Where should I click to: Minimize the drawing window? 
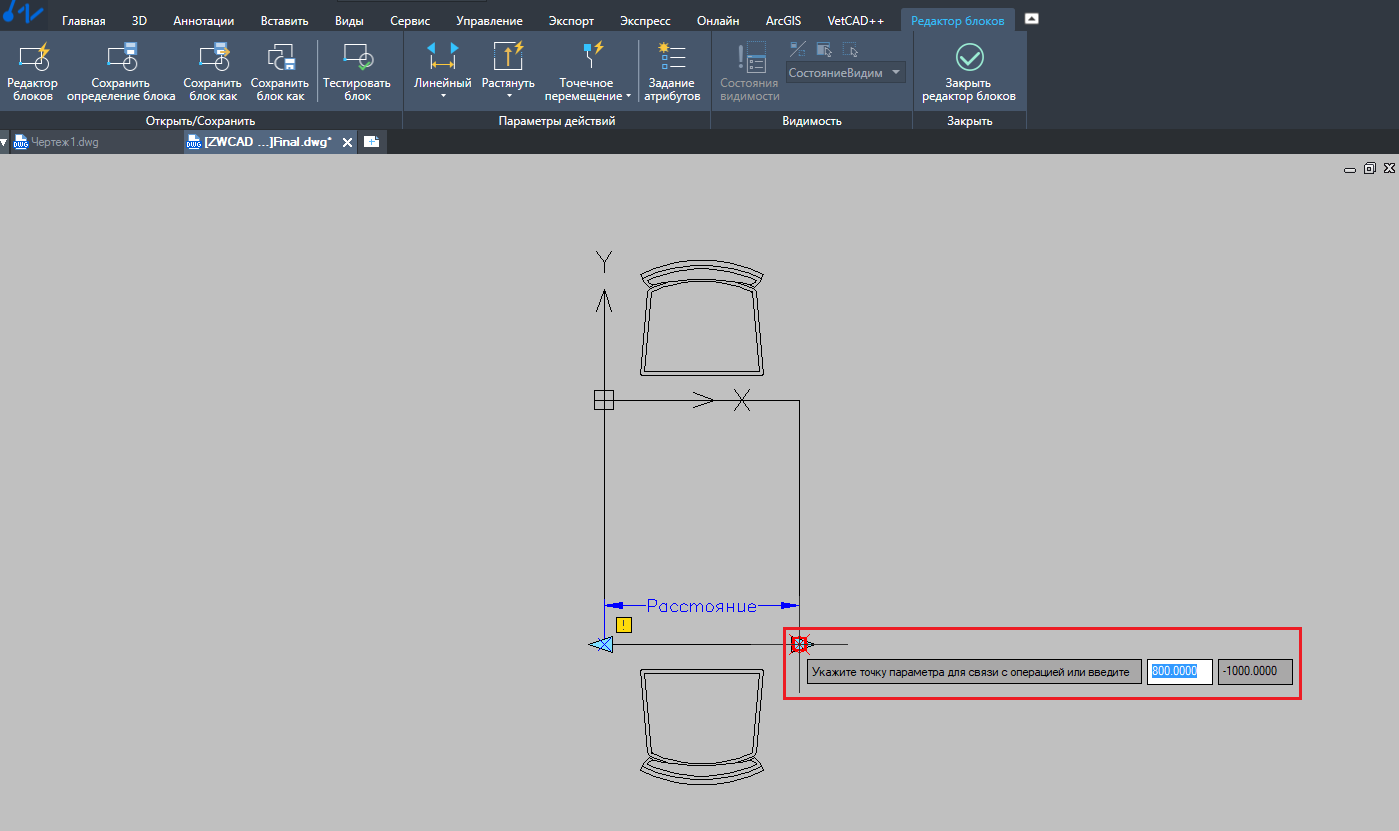(x=1352, y=170)
